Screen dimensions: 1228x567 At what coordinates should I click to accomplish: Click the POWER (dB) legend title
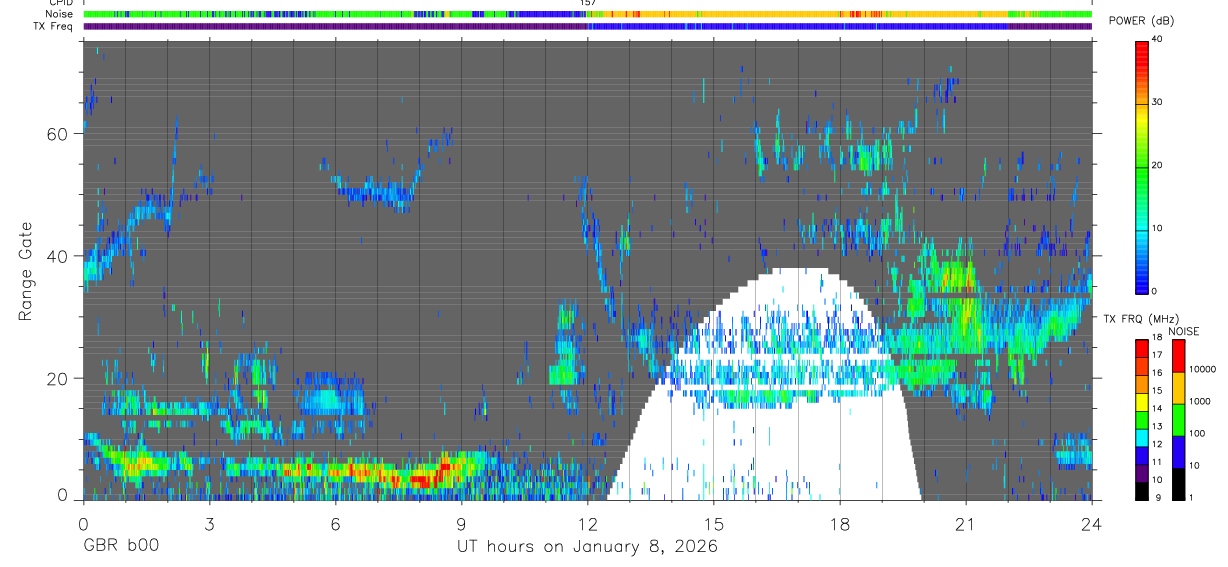[1142, 21]
